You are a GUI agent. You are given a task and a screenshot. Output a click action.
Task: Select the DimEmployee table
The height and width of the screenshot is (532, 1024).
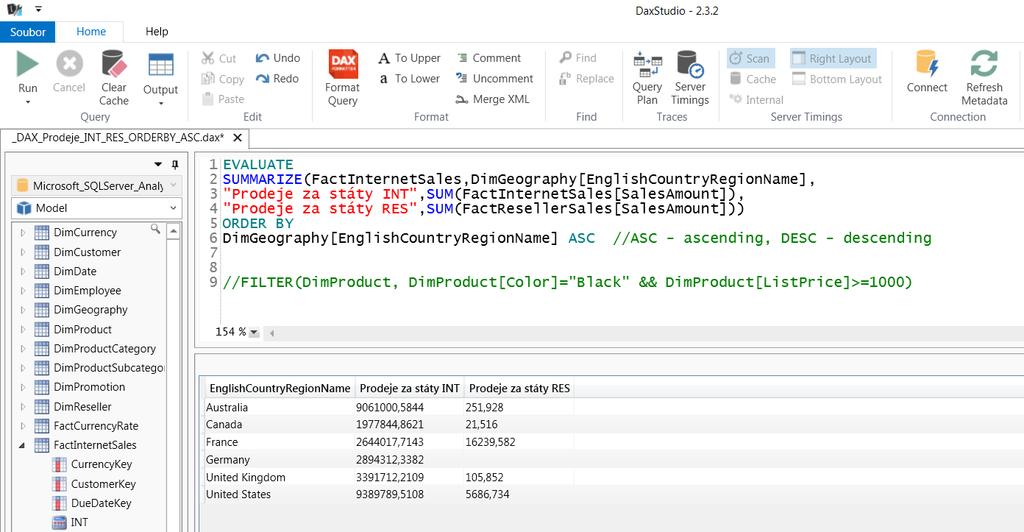(x=87, y=290)
